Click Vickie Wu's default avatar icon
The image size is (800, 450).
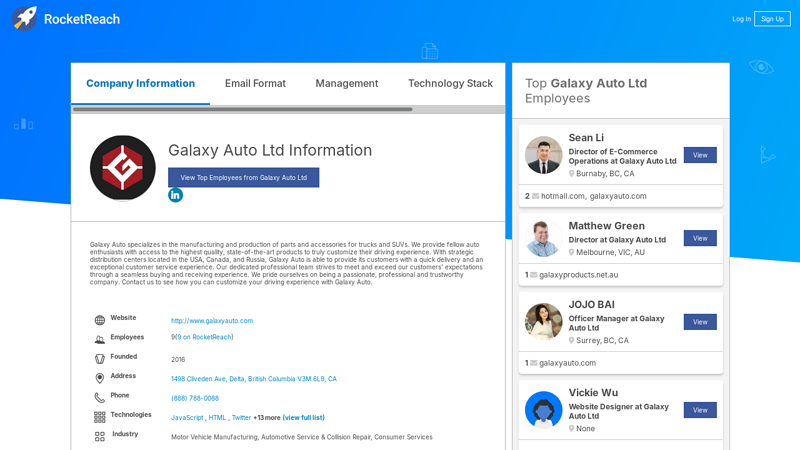(543, 410)
